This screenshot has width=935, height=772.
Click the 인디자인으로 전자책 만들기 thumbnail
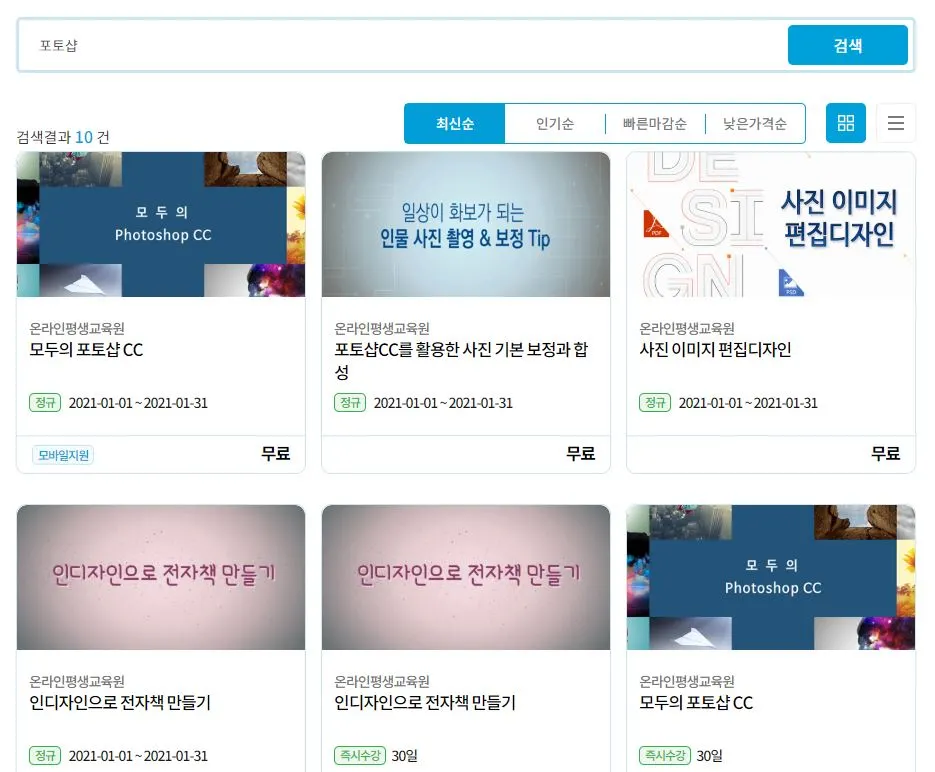tap(160, 577)
